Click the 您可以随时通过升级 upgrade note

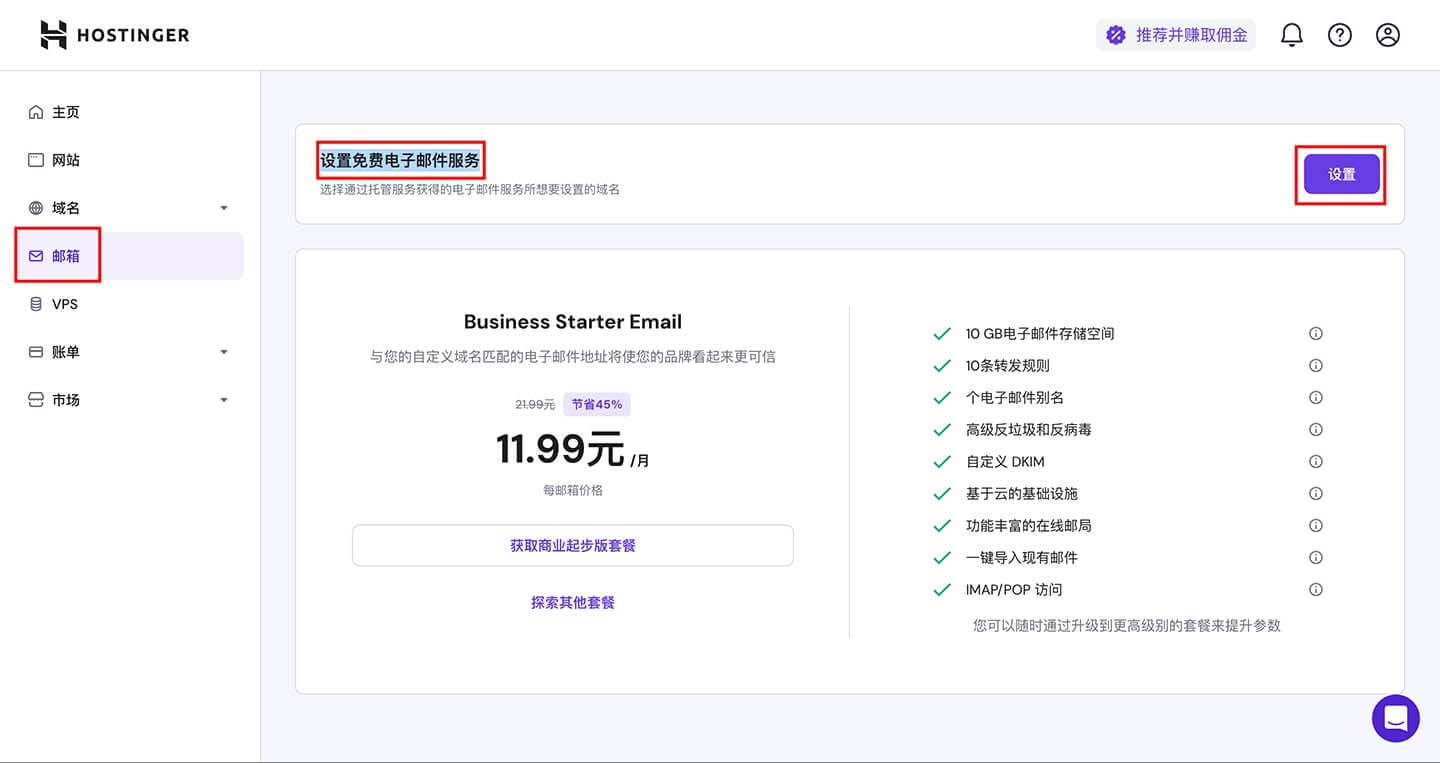(x=1127, y=626)
